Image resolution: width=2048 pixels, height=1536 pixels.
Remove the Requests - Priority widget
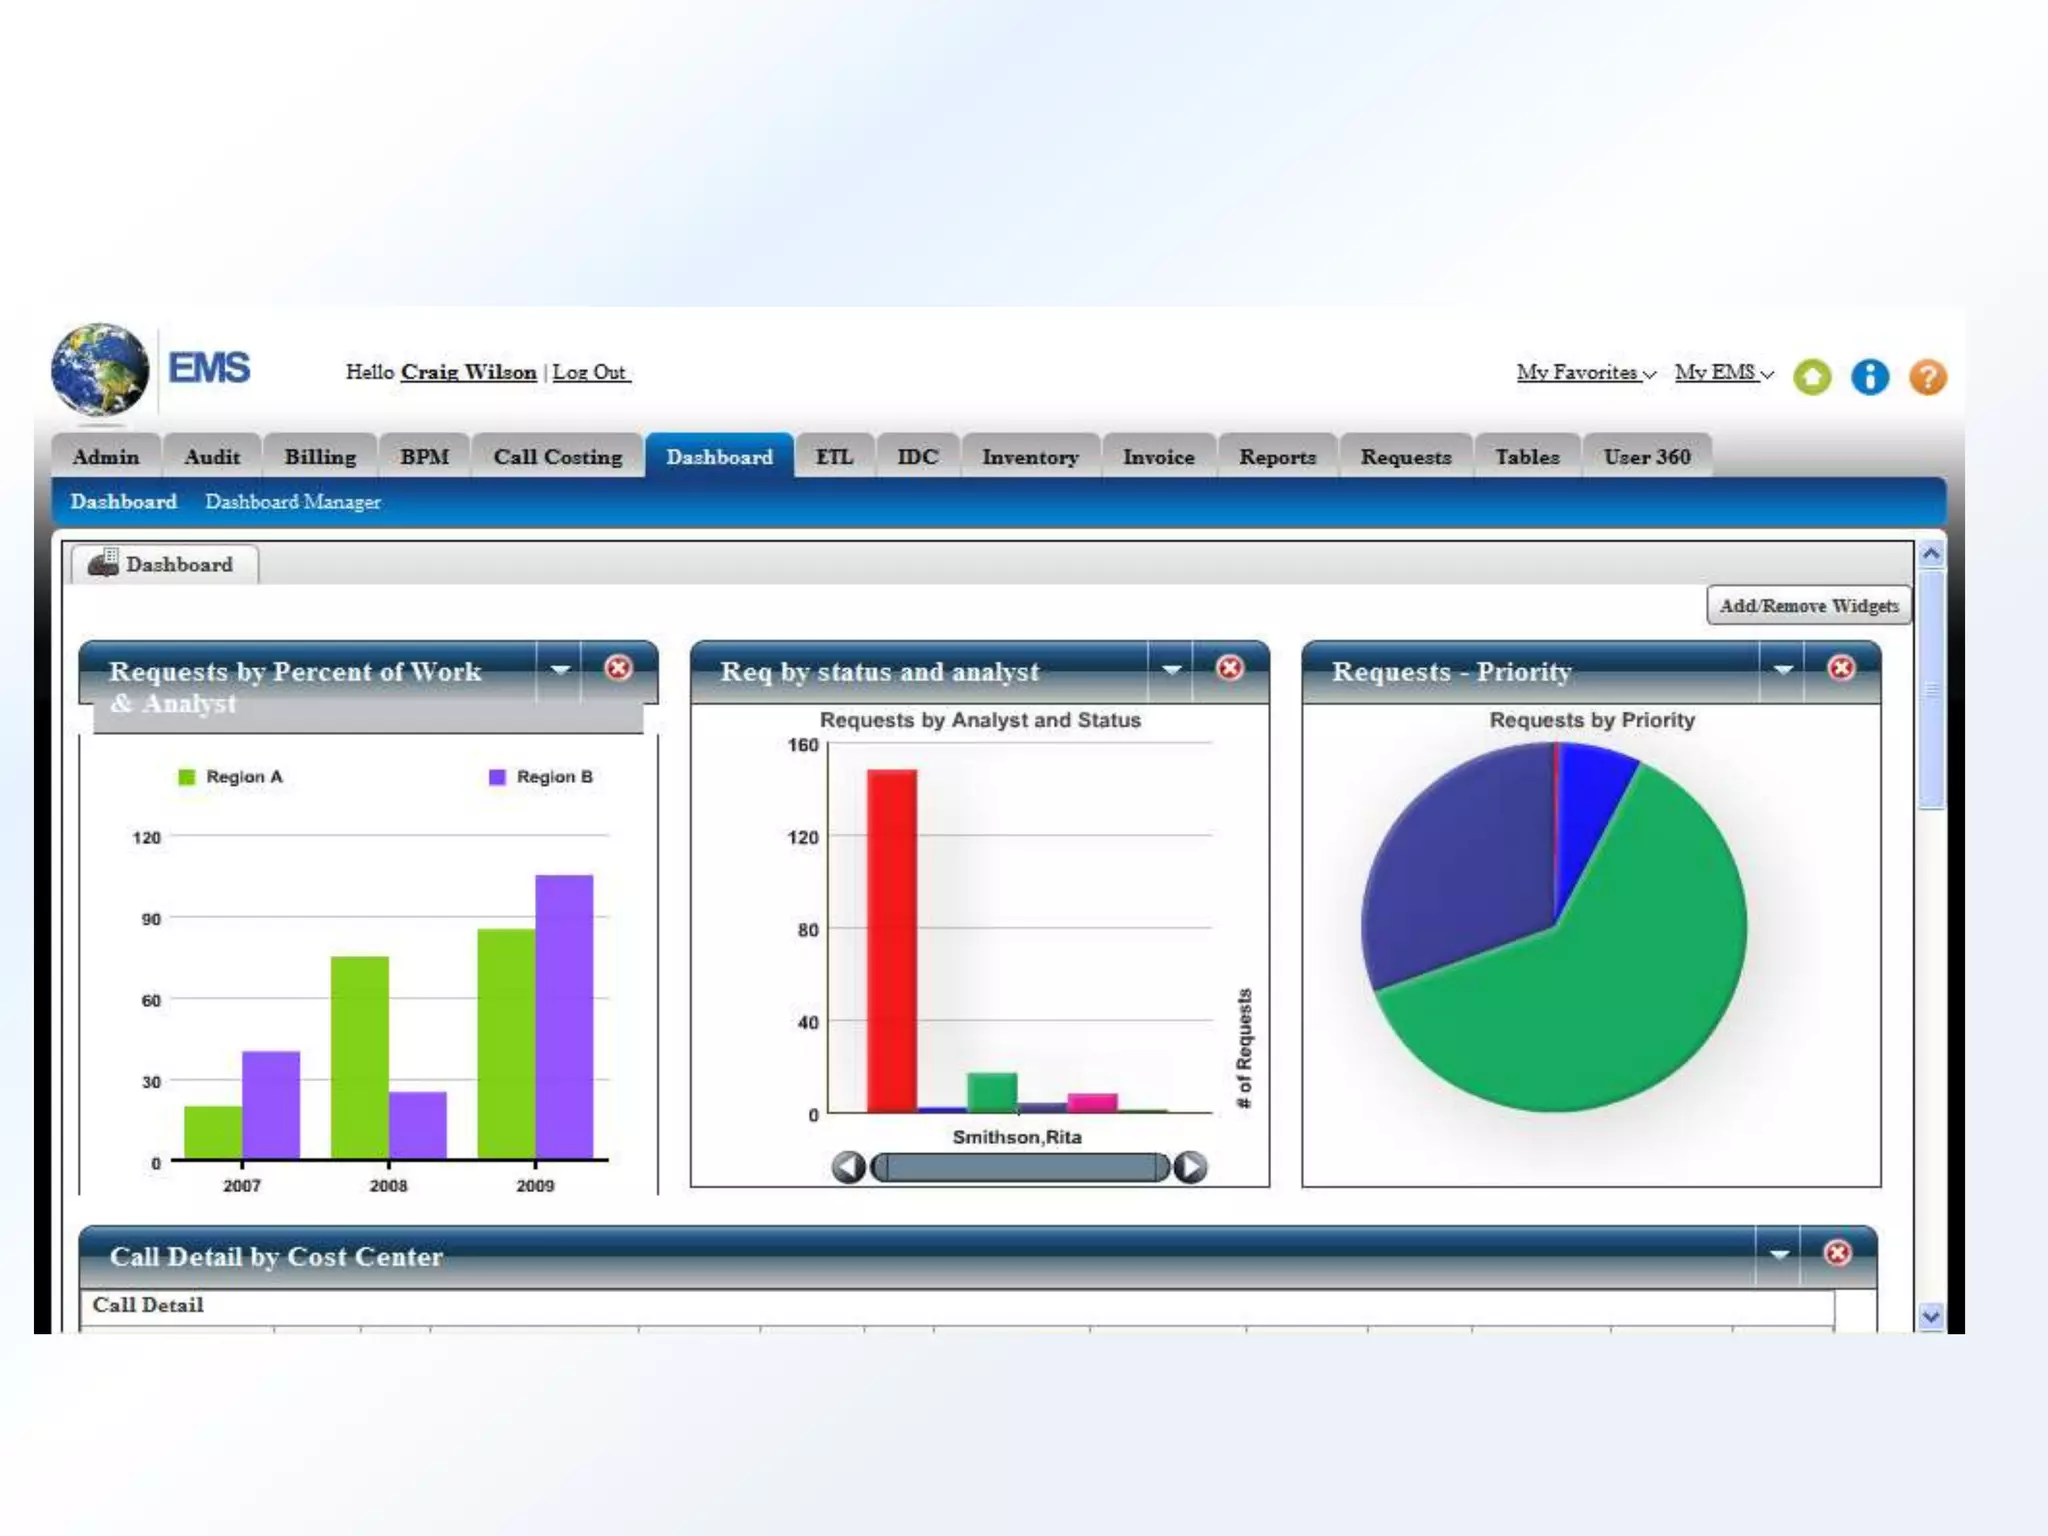(1841, 668)
